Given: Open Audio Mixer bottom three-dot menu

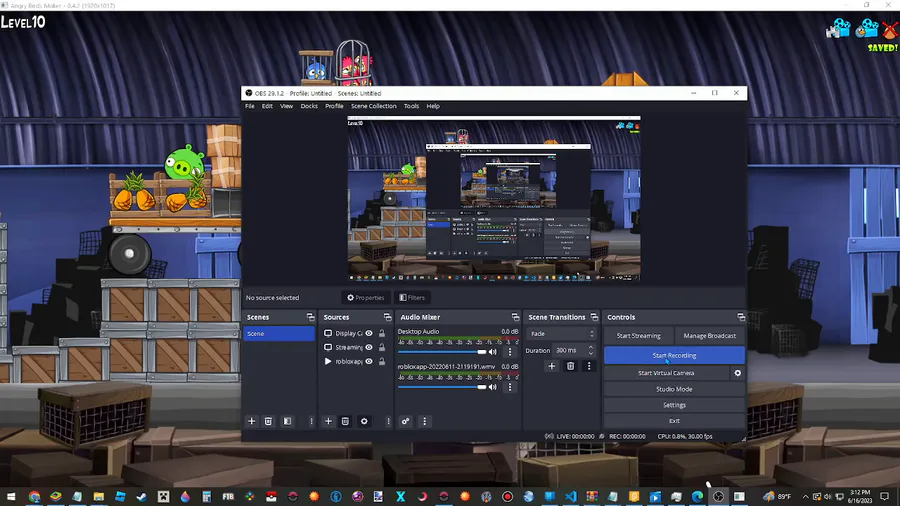Looking at the screenshot, I should pyautogui.click(x=425, y=421).
